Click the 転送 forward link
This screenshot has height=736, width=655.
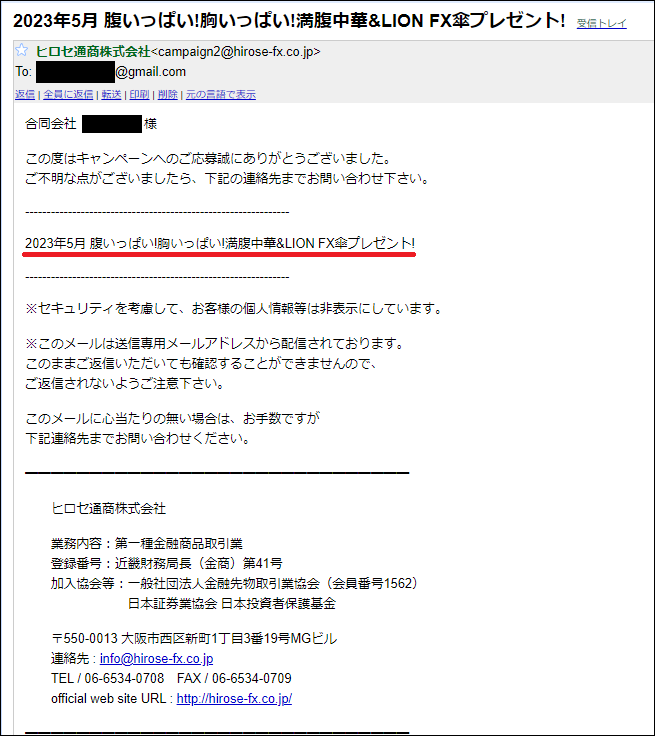[x=111, y=94]
